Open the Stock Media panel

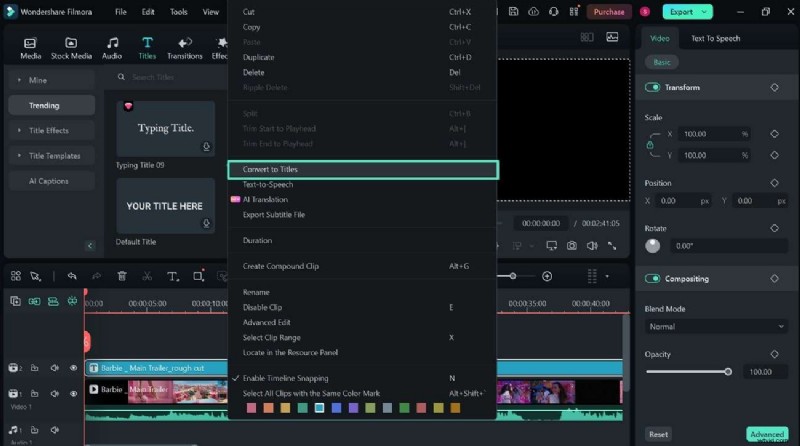pyautogui.click(x=71, y=48)
